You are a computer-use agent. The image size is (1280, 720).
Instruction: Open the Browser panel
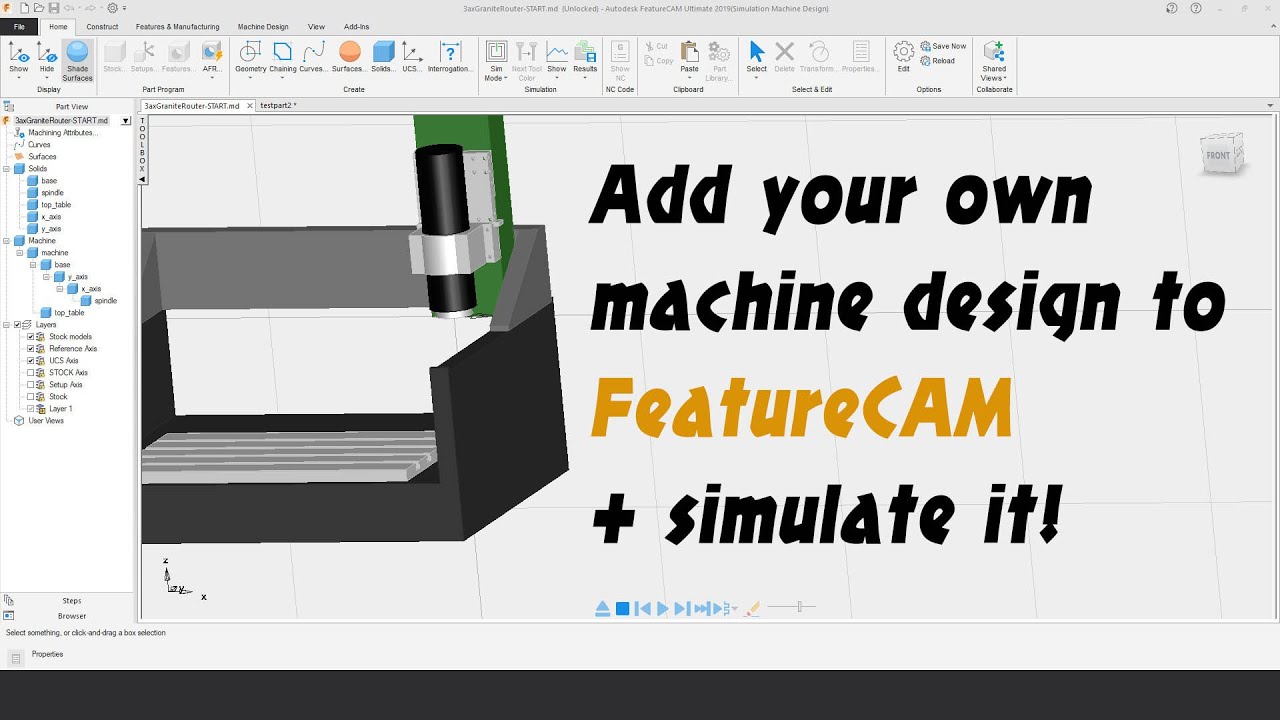(x=72, y=616)
